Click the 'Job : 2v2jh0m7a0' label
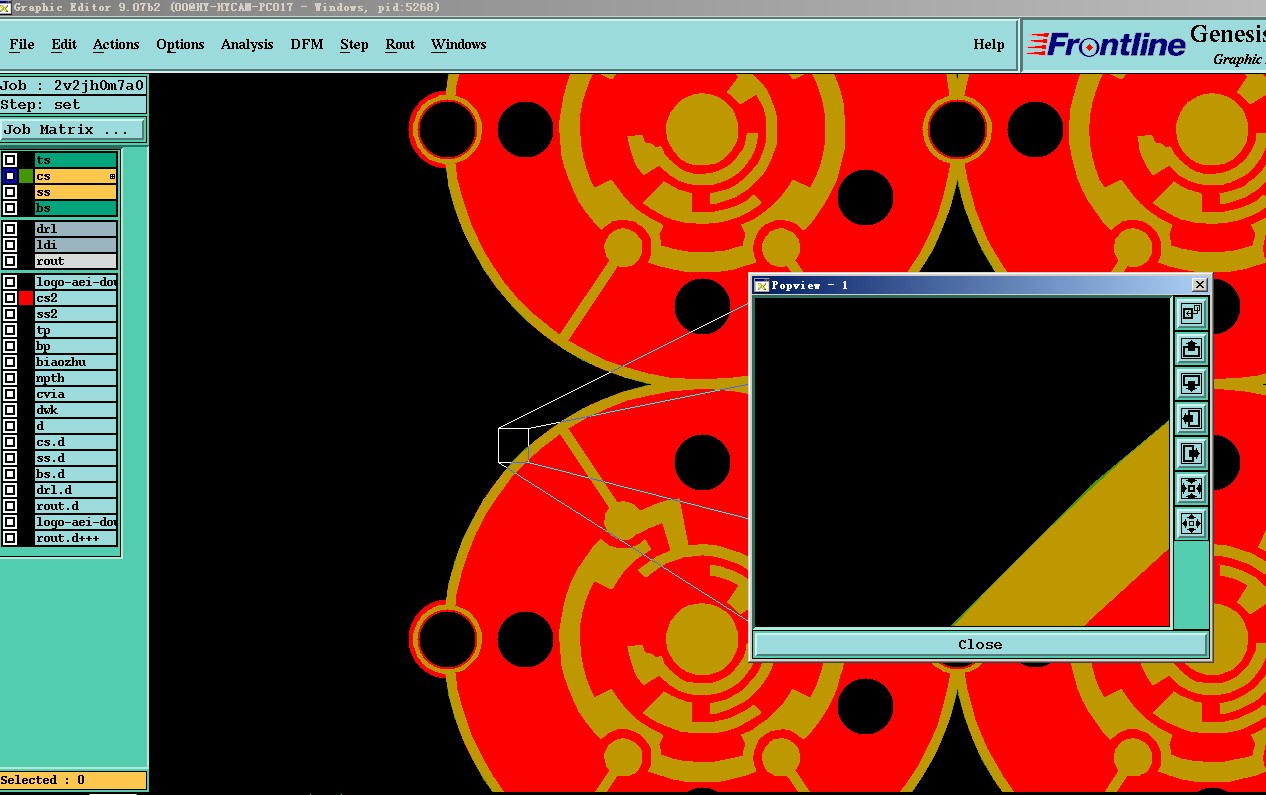This screenshot has height=795, width=1266. pos(73,85)
